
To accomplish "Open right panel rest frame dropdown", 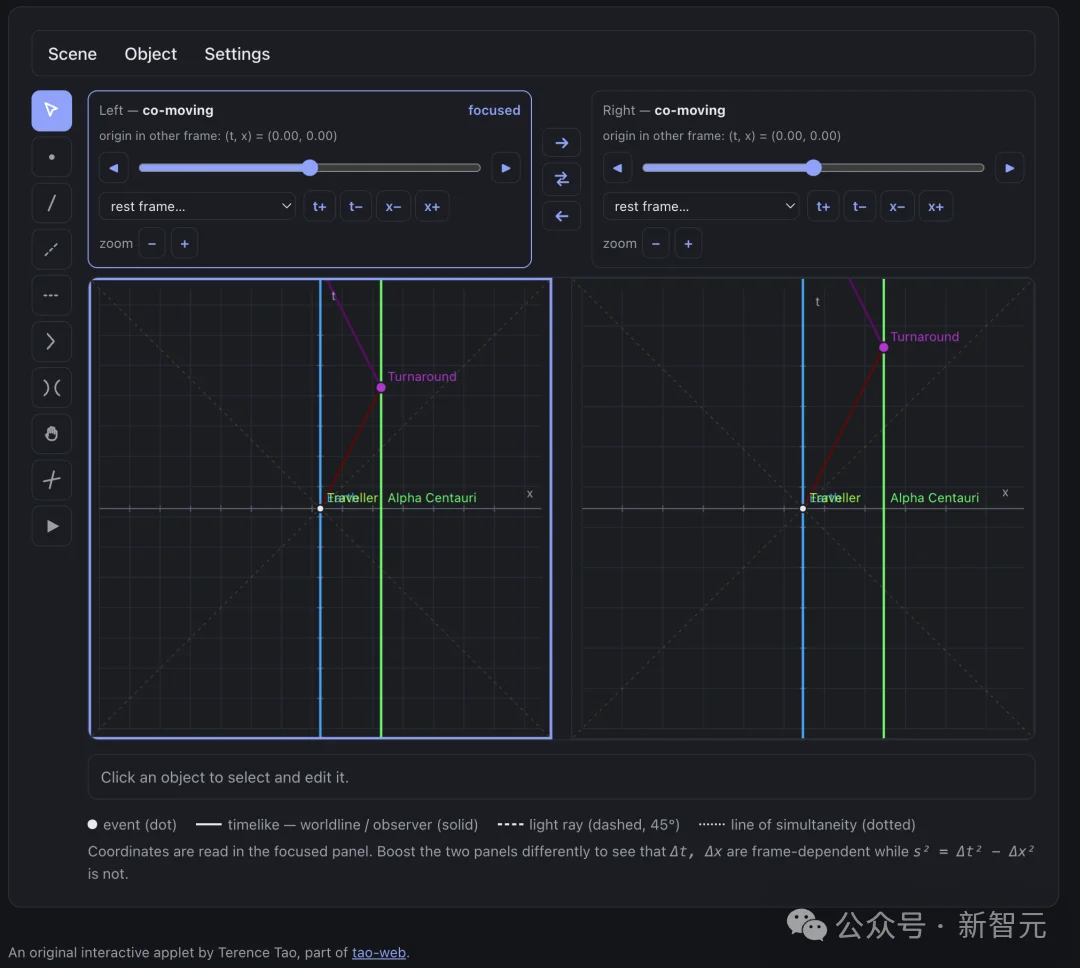I will coord(701,206).
